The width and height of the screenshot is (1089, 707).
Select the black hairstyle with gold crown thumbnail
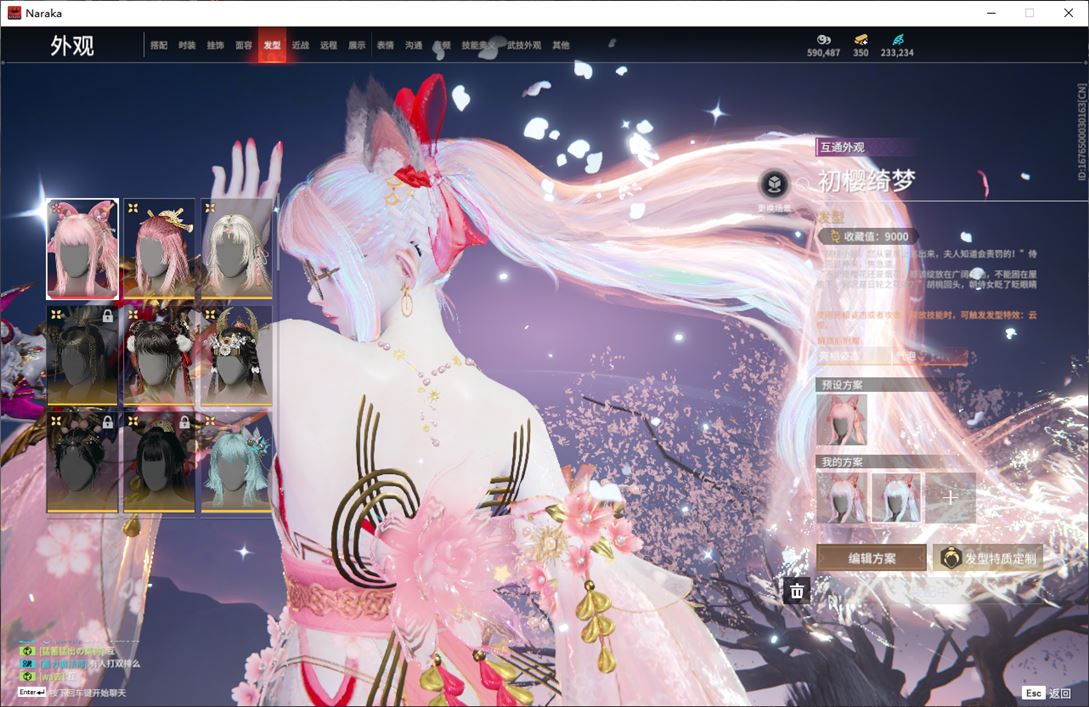coord(236,355)
